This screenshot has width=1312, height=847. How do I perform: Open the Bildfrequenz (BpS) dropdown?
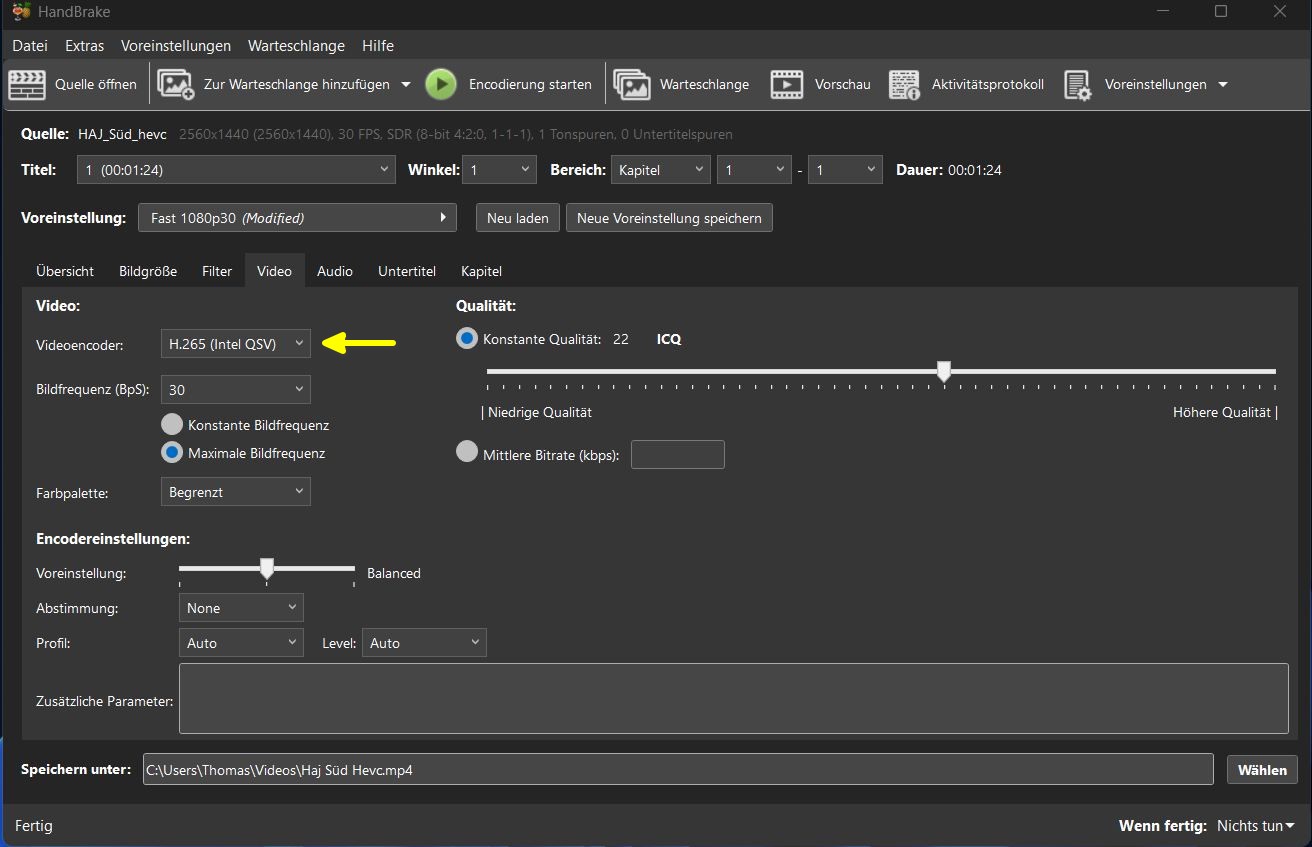pos(236,390)
